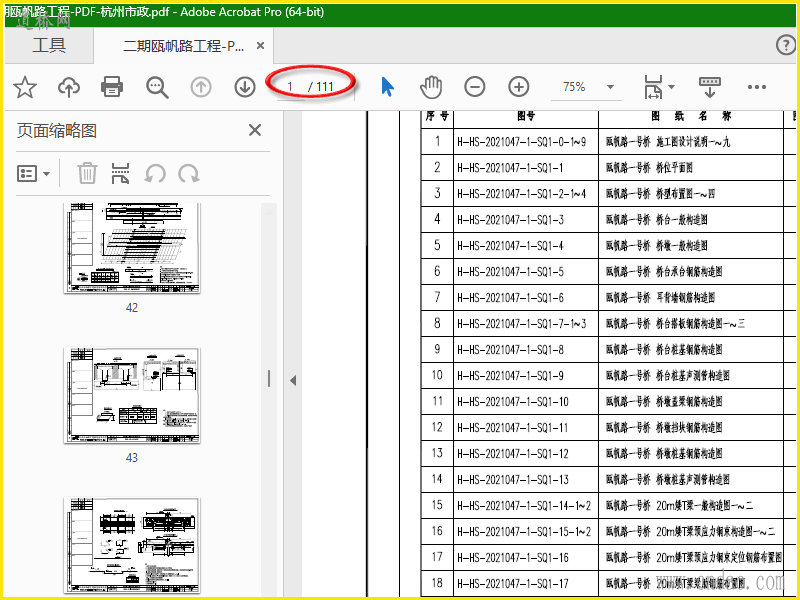Click the cloud upload icon
800x600 pixels.
[x=68, y=87]
